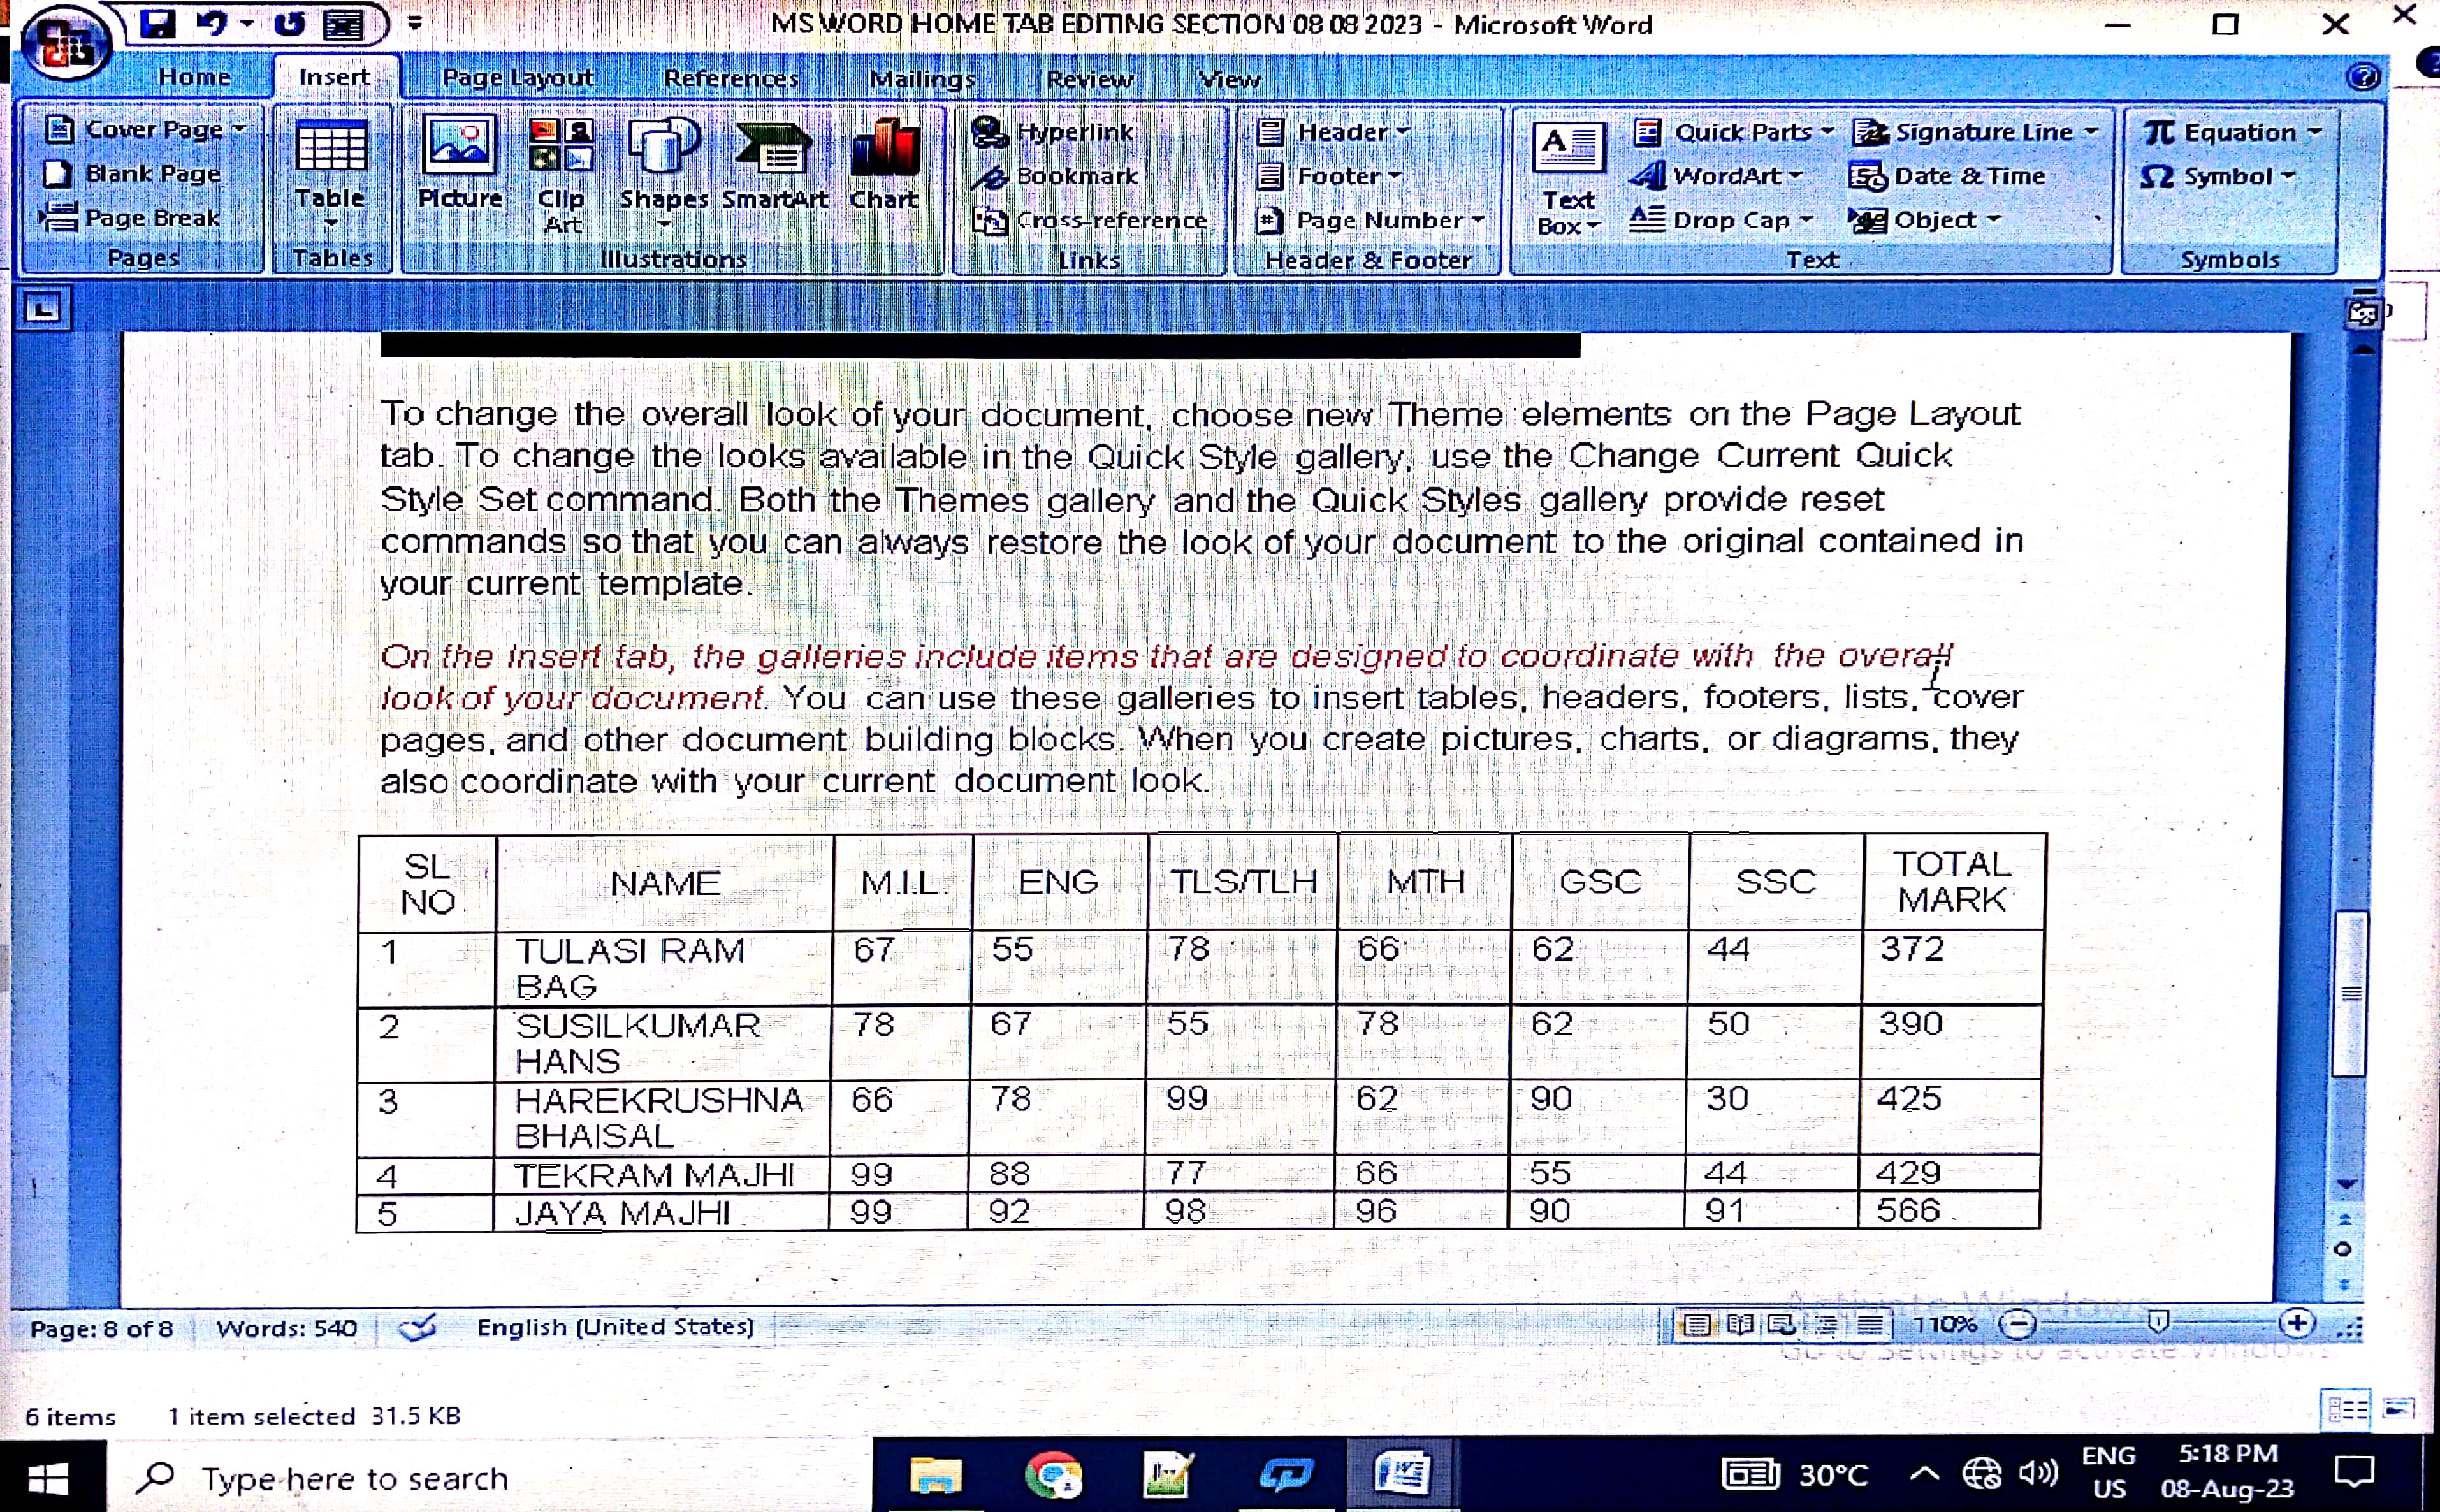Click the Save icon in quick access toolbar
Screen dimensions: 2440x1512
[157, 24]
